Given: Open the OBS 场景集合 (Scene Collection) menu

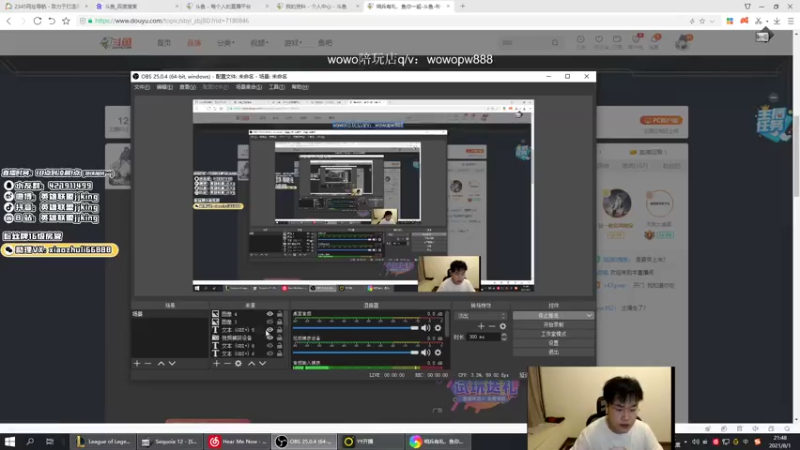Looking at the screenshot, I should point(248,87).
